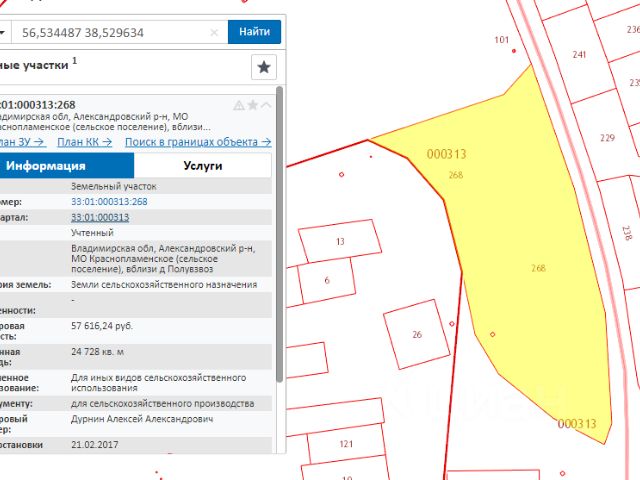Click parcel 26 on the map
640x480 pixels.
(x=417, y=334)
